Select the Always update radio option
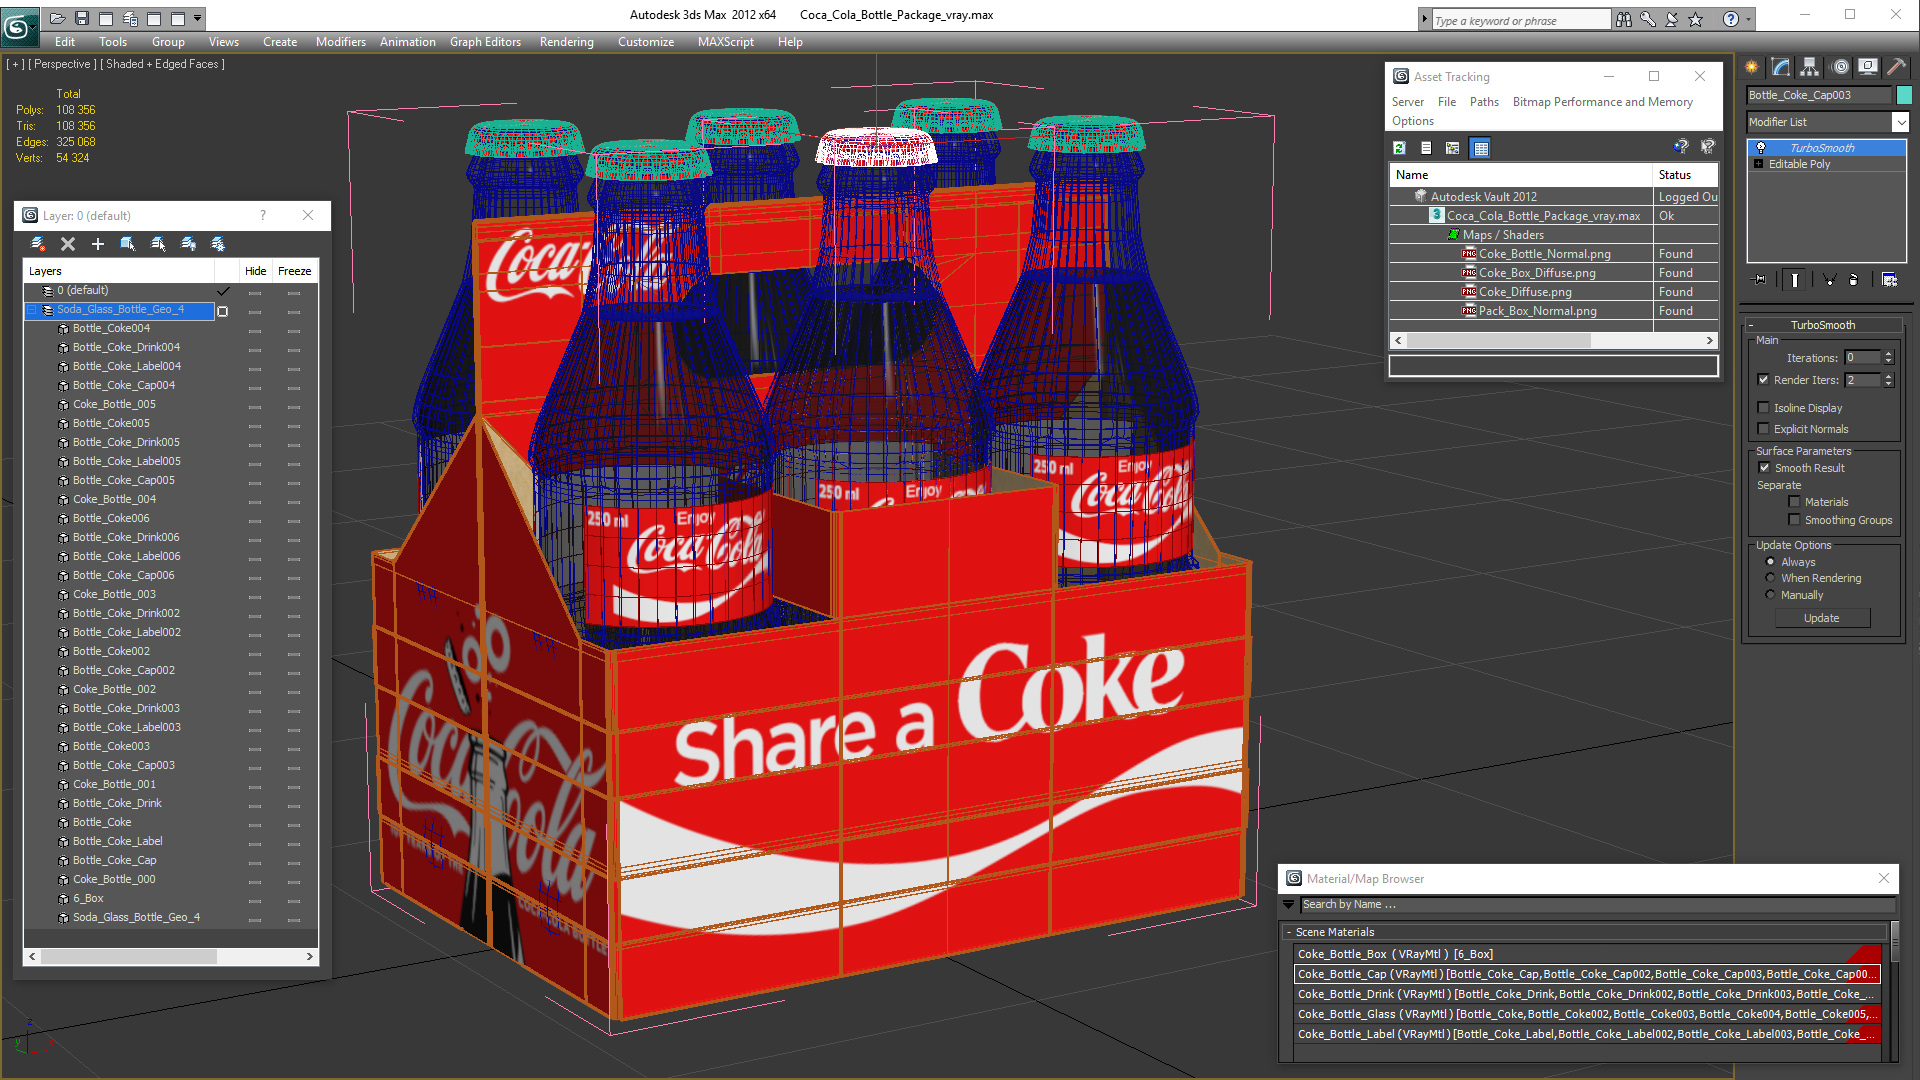This screenshot has width=1920, height=1080. 1770,562
